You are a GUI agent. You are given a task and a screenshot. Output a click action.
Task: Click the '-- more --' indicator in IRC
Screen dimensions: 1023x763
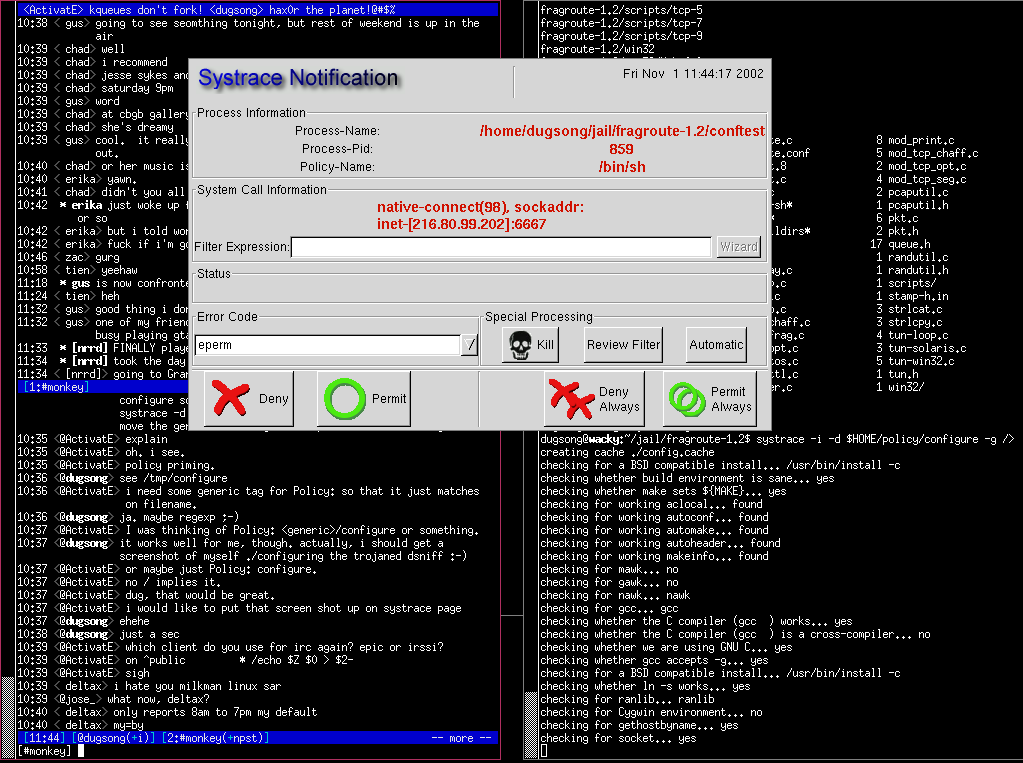click(460, 738)
